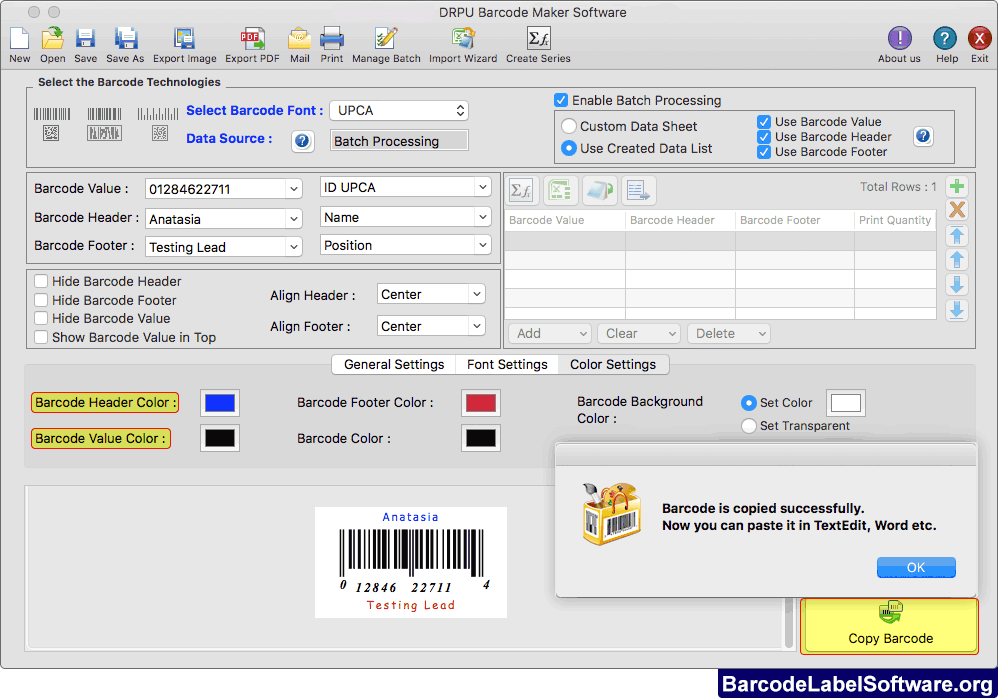Uncheck Use Barcode Header

tap(764, 137)
